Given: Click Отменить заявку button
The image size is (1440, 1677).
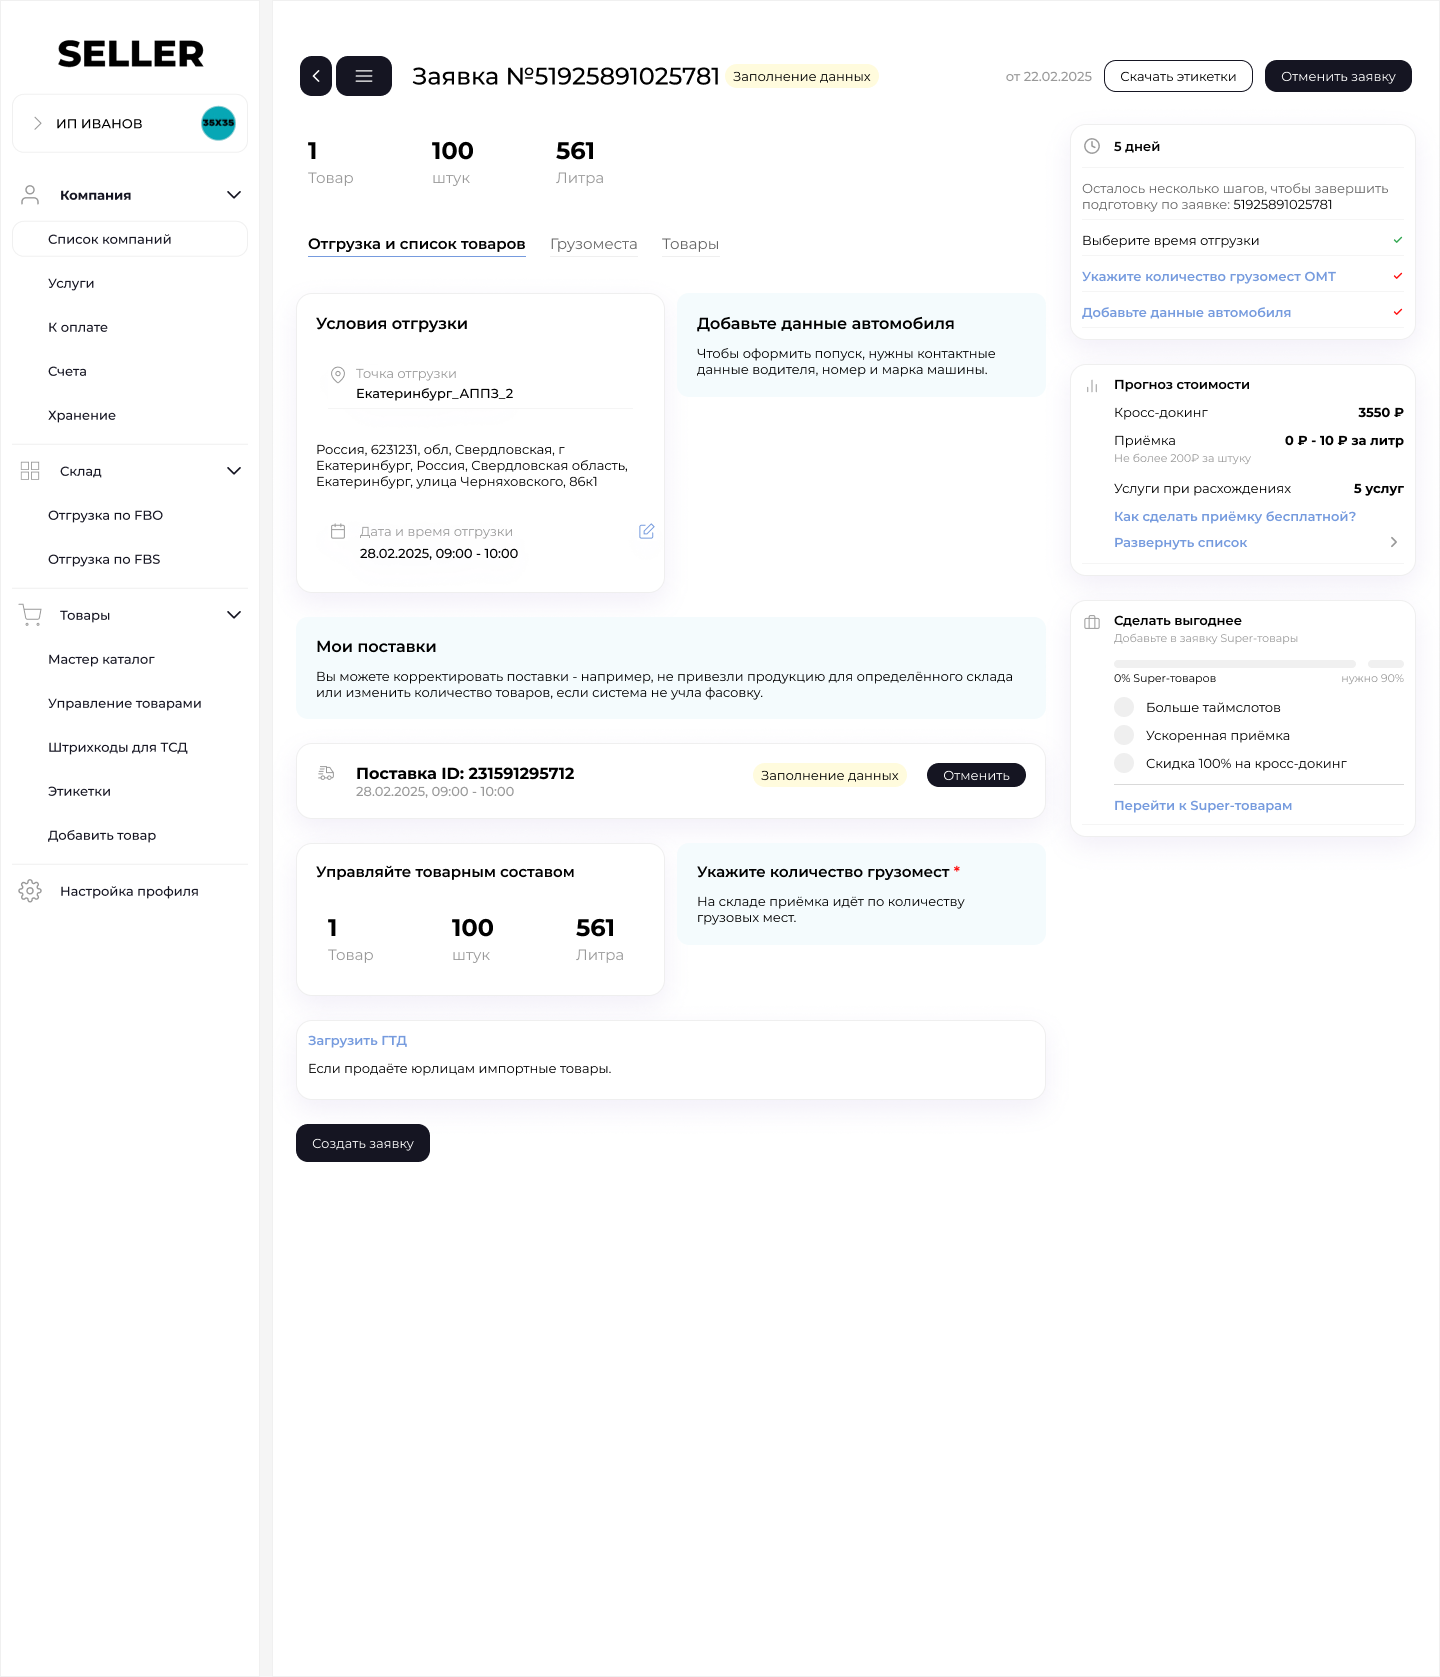Looking at the screenshot, I should 1338,76.
